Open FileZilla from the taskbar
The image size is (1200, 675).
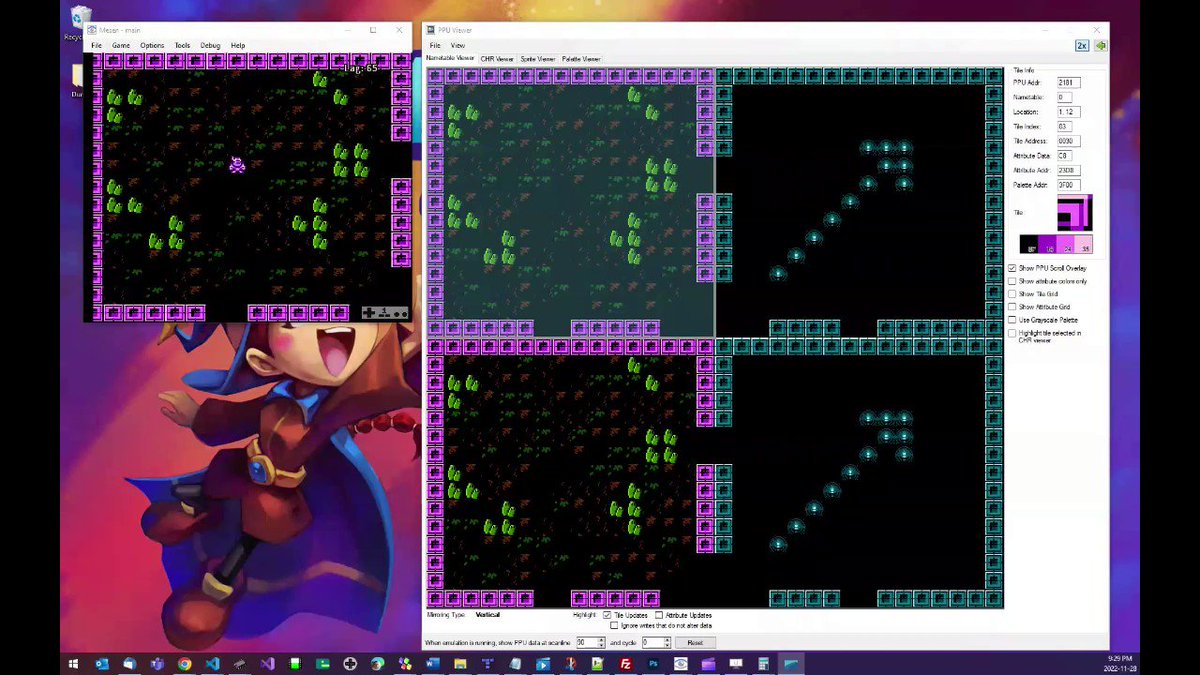coord(626,663)
